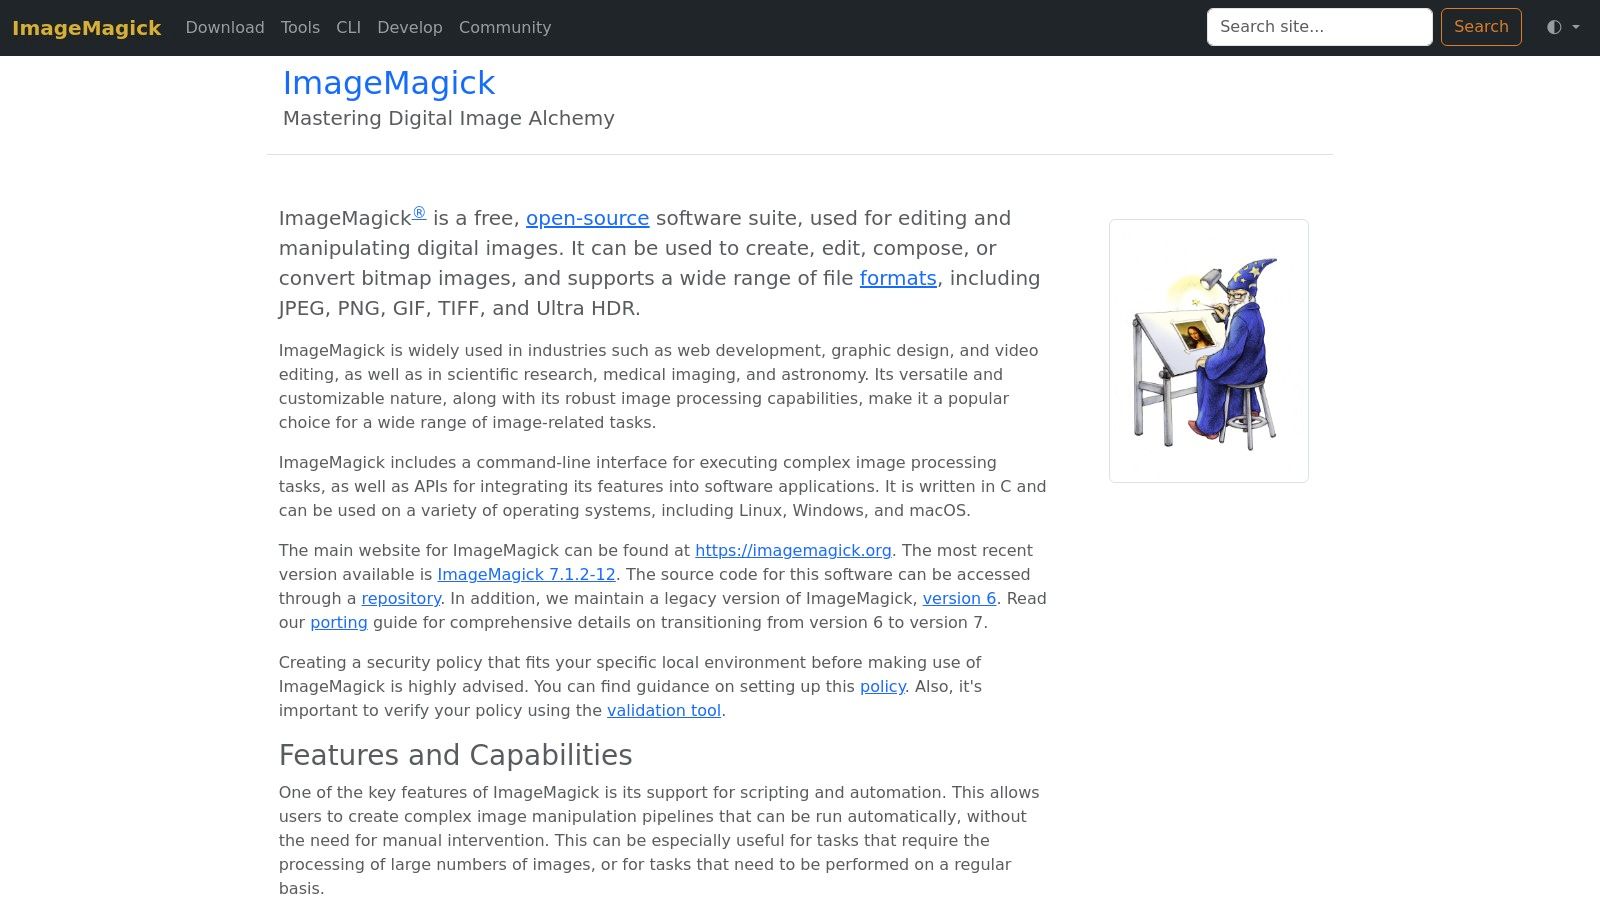The width and height of the screenshot is (1600, 900).
Task: Open the Download menu
Action: (x=224, y=27)
